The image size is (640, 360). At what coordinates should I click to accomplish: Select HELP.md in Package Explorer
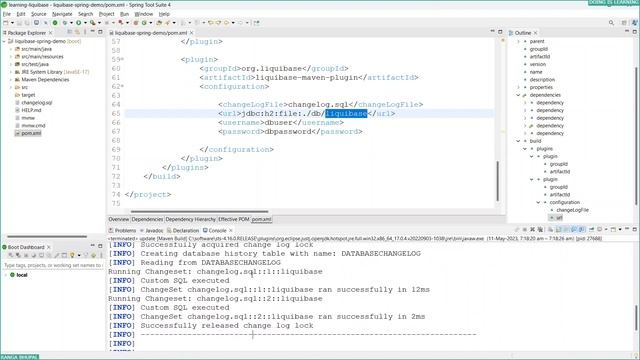tap(31, 110)
